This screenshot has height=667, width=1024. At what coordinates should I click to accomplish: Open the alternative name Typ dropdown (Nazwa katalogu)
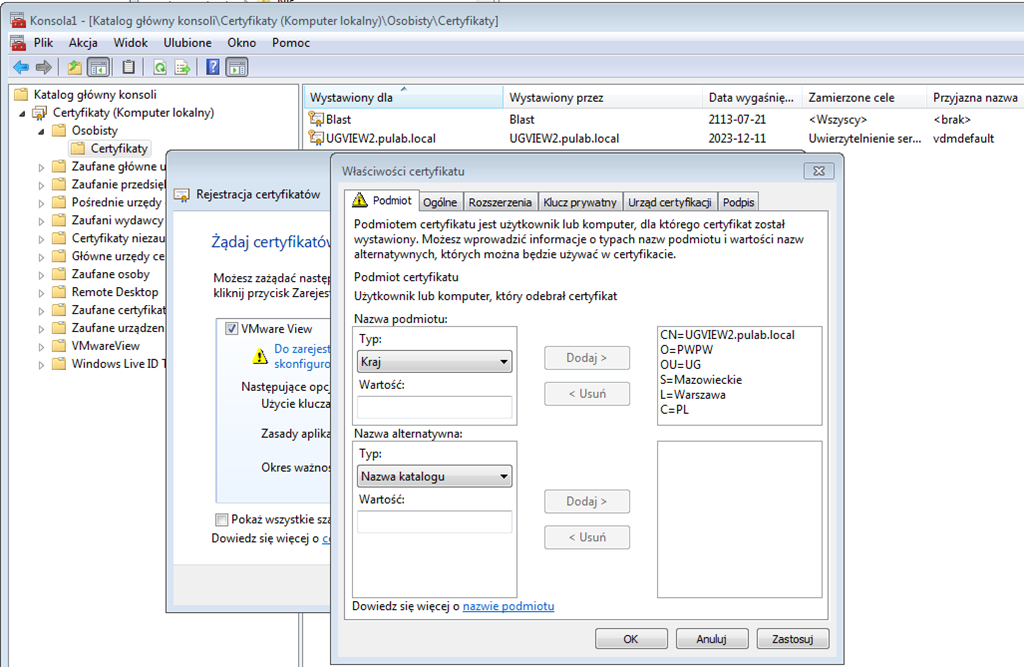click(434, 476)
